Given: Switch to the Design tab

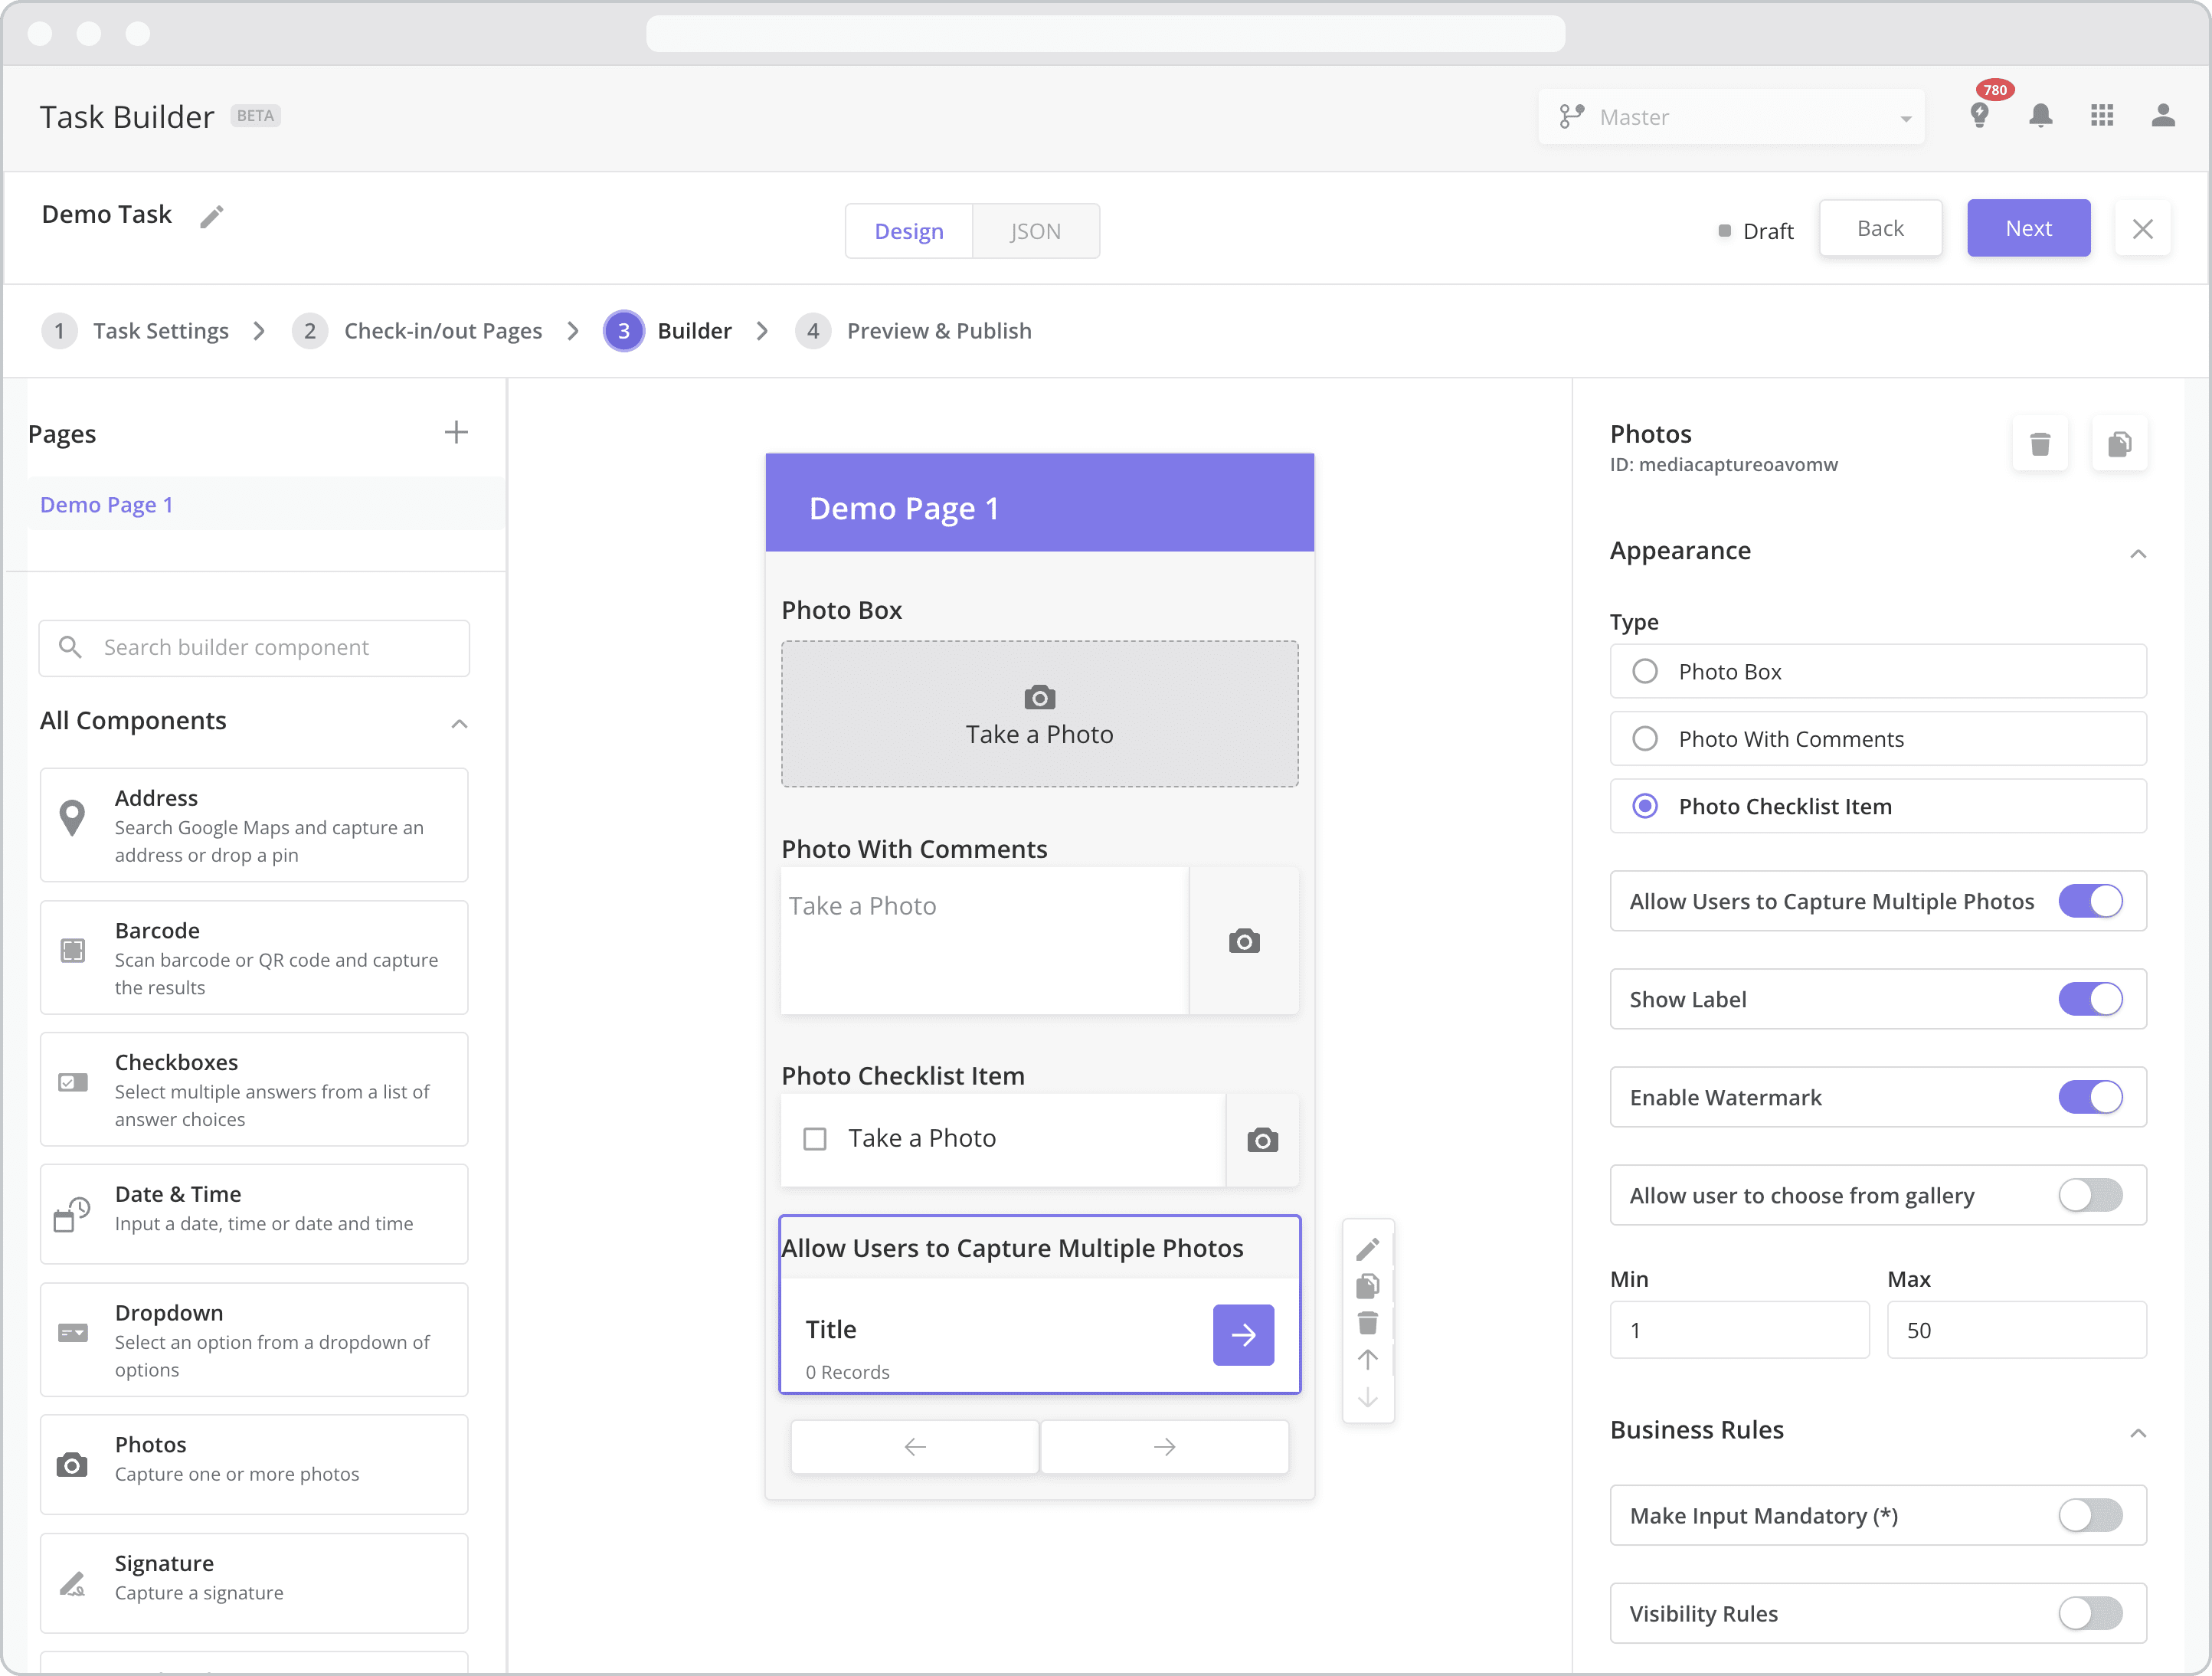Looking at the screenshot, I should click(x=908, y=231).
